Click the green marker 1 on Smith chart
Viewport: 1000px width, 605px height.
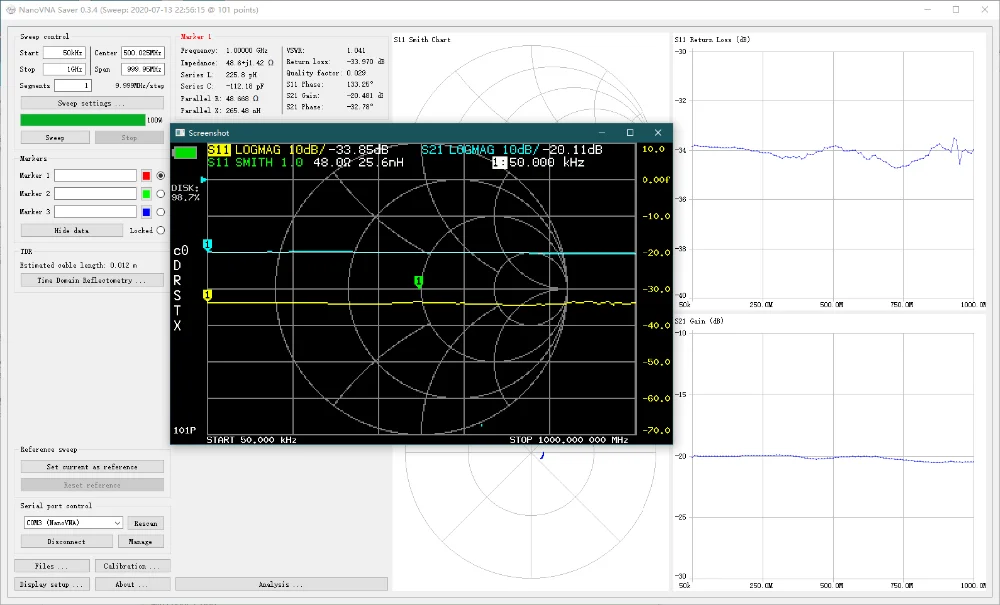(x=419, y=282)
